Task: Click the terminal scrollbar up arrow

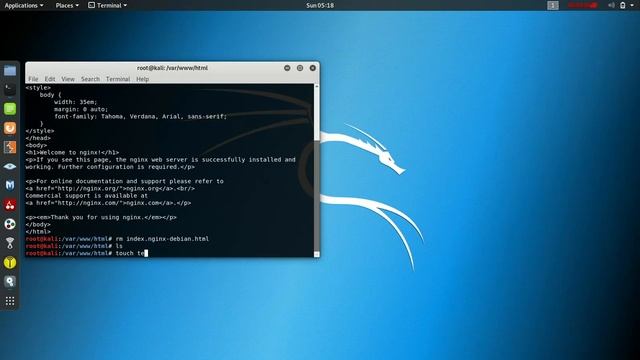Action: click(x=316, y=87)
